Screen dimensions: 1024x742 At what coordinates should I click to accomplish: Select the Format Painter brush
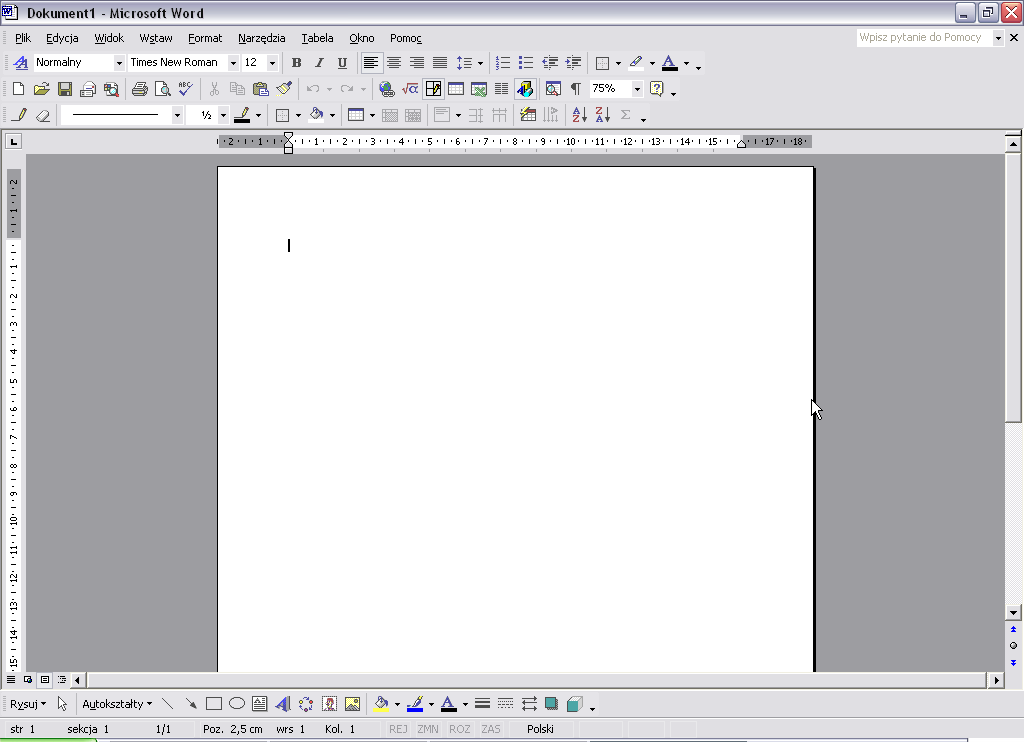tap(283, 89)
